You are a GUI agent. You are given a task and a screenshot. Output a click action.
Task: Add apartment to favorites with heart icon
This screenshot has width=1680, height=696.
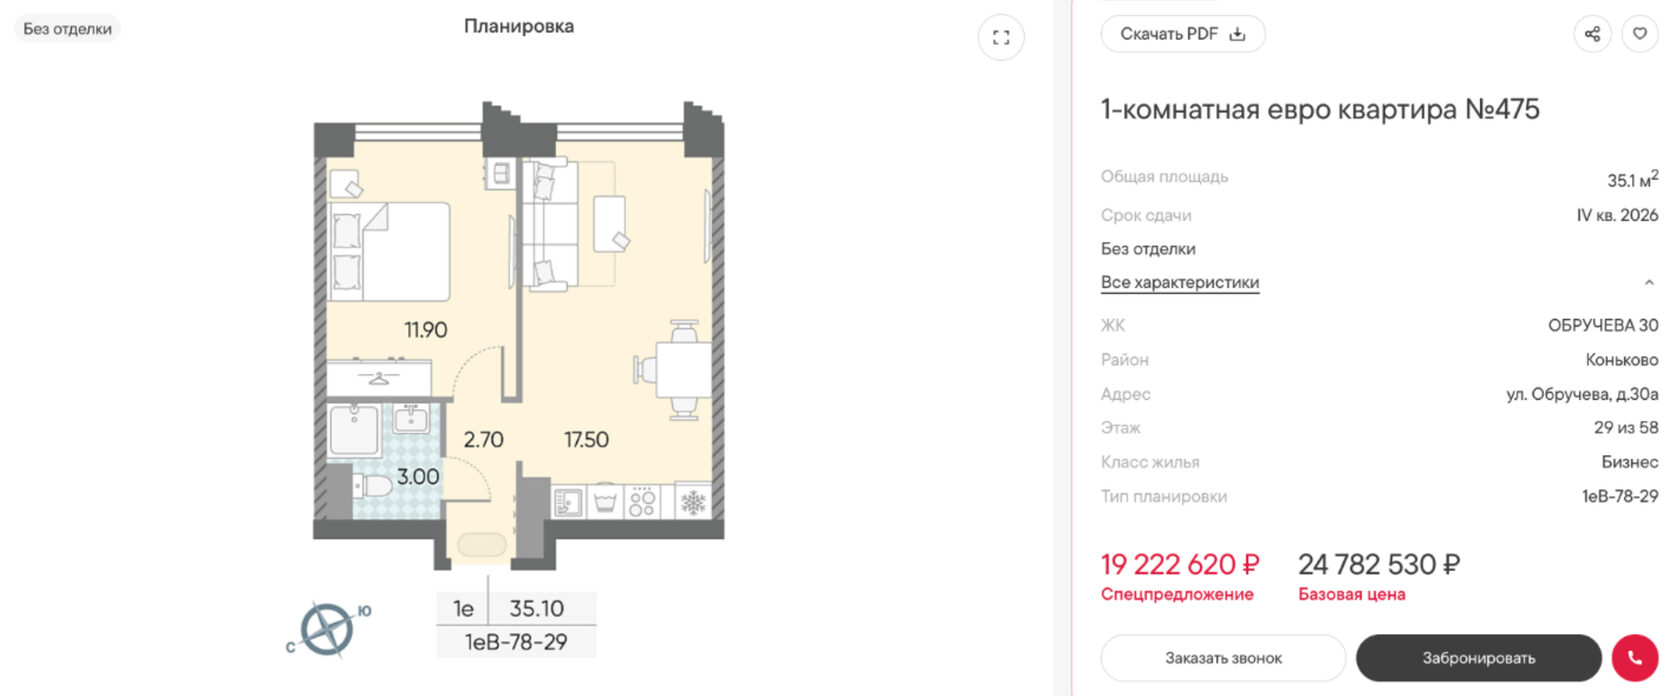(x=1640, y=34)
